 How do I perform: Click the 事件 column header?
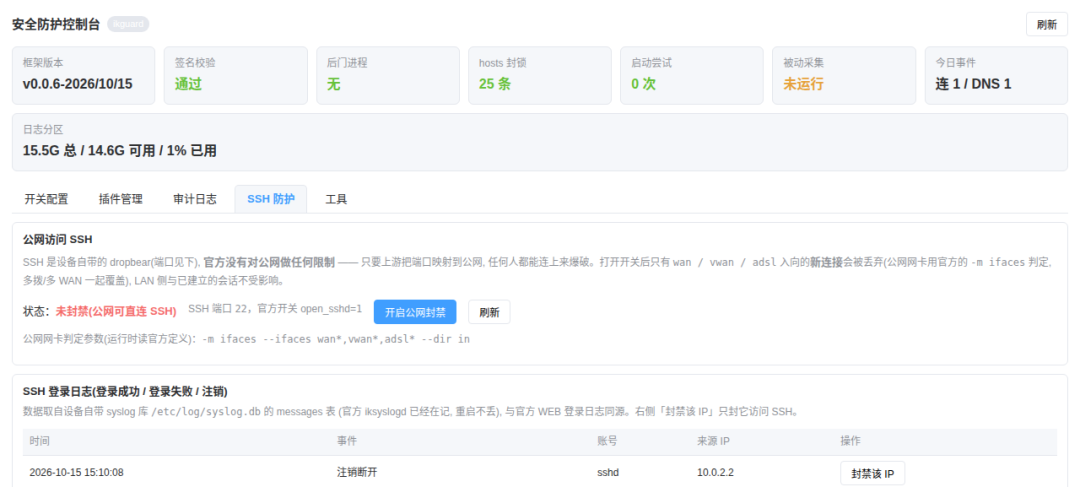point(347,440)
